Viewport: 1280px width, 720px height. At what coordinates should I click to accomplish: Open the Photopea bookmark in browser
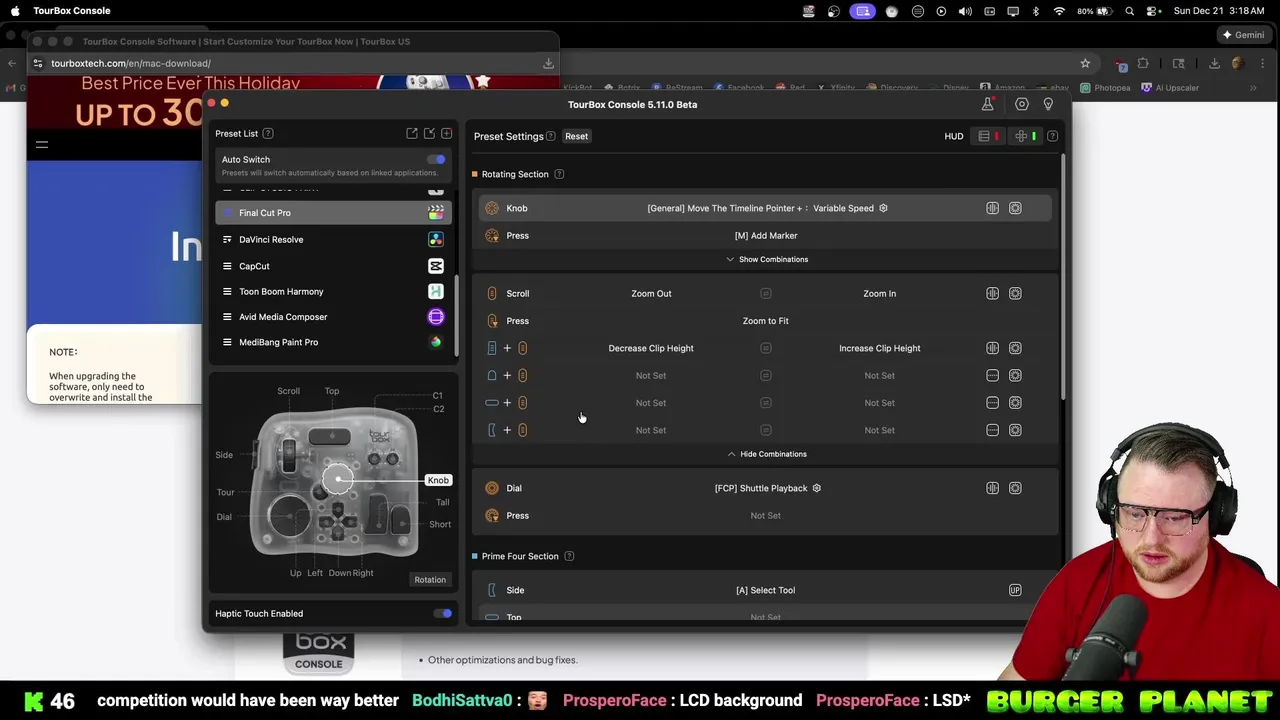pyautogui.click(x=1105, y=88)
